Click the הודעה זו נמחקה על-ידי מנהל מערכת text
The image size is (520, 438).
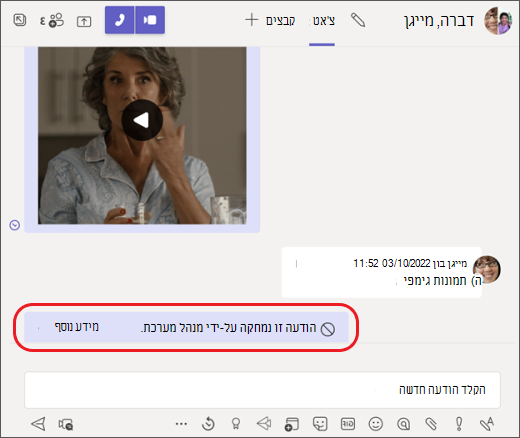(228, 328)
